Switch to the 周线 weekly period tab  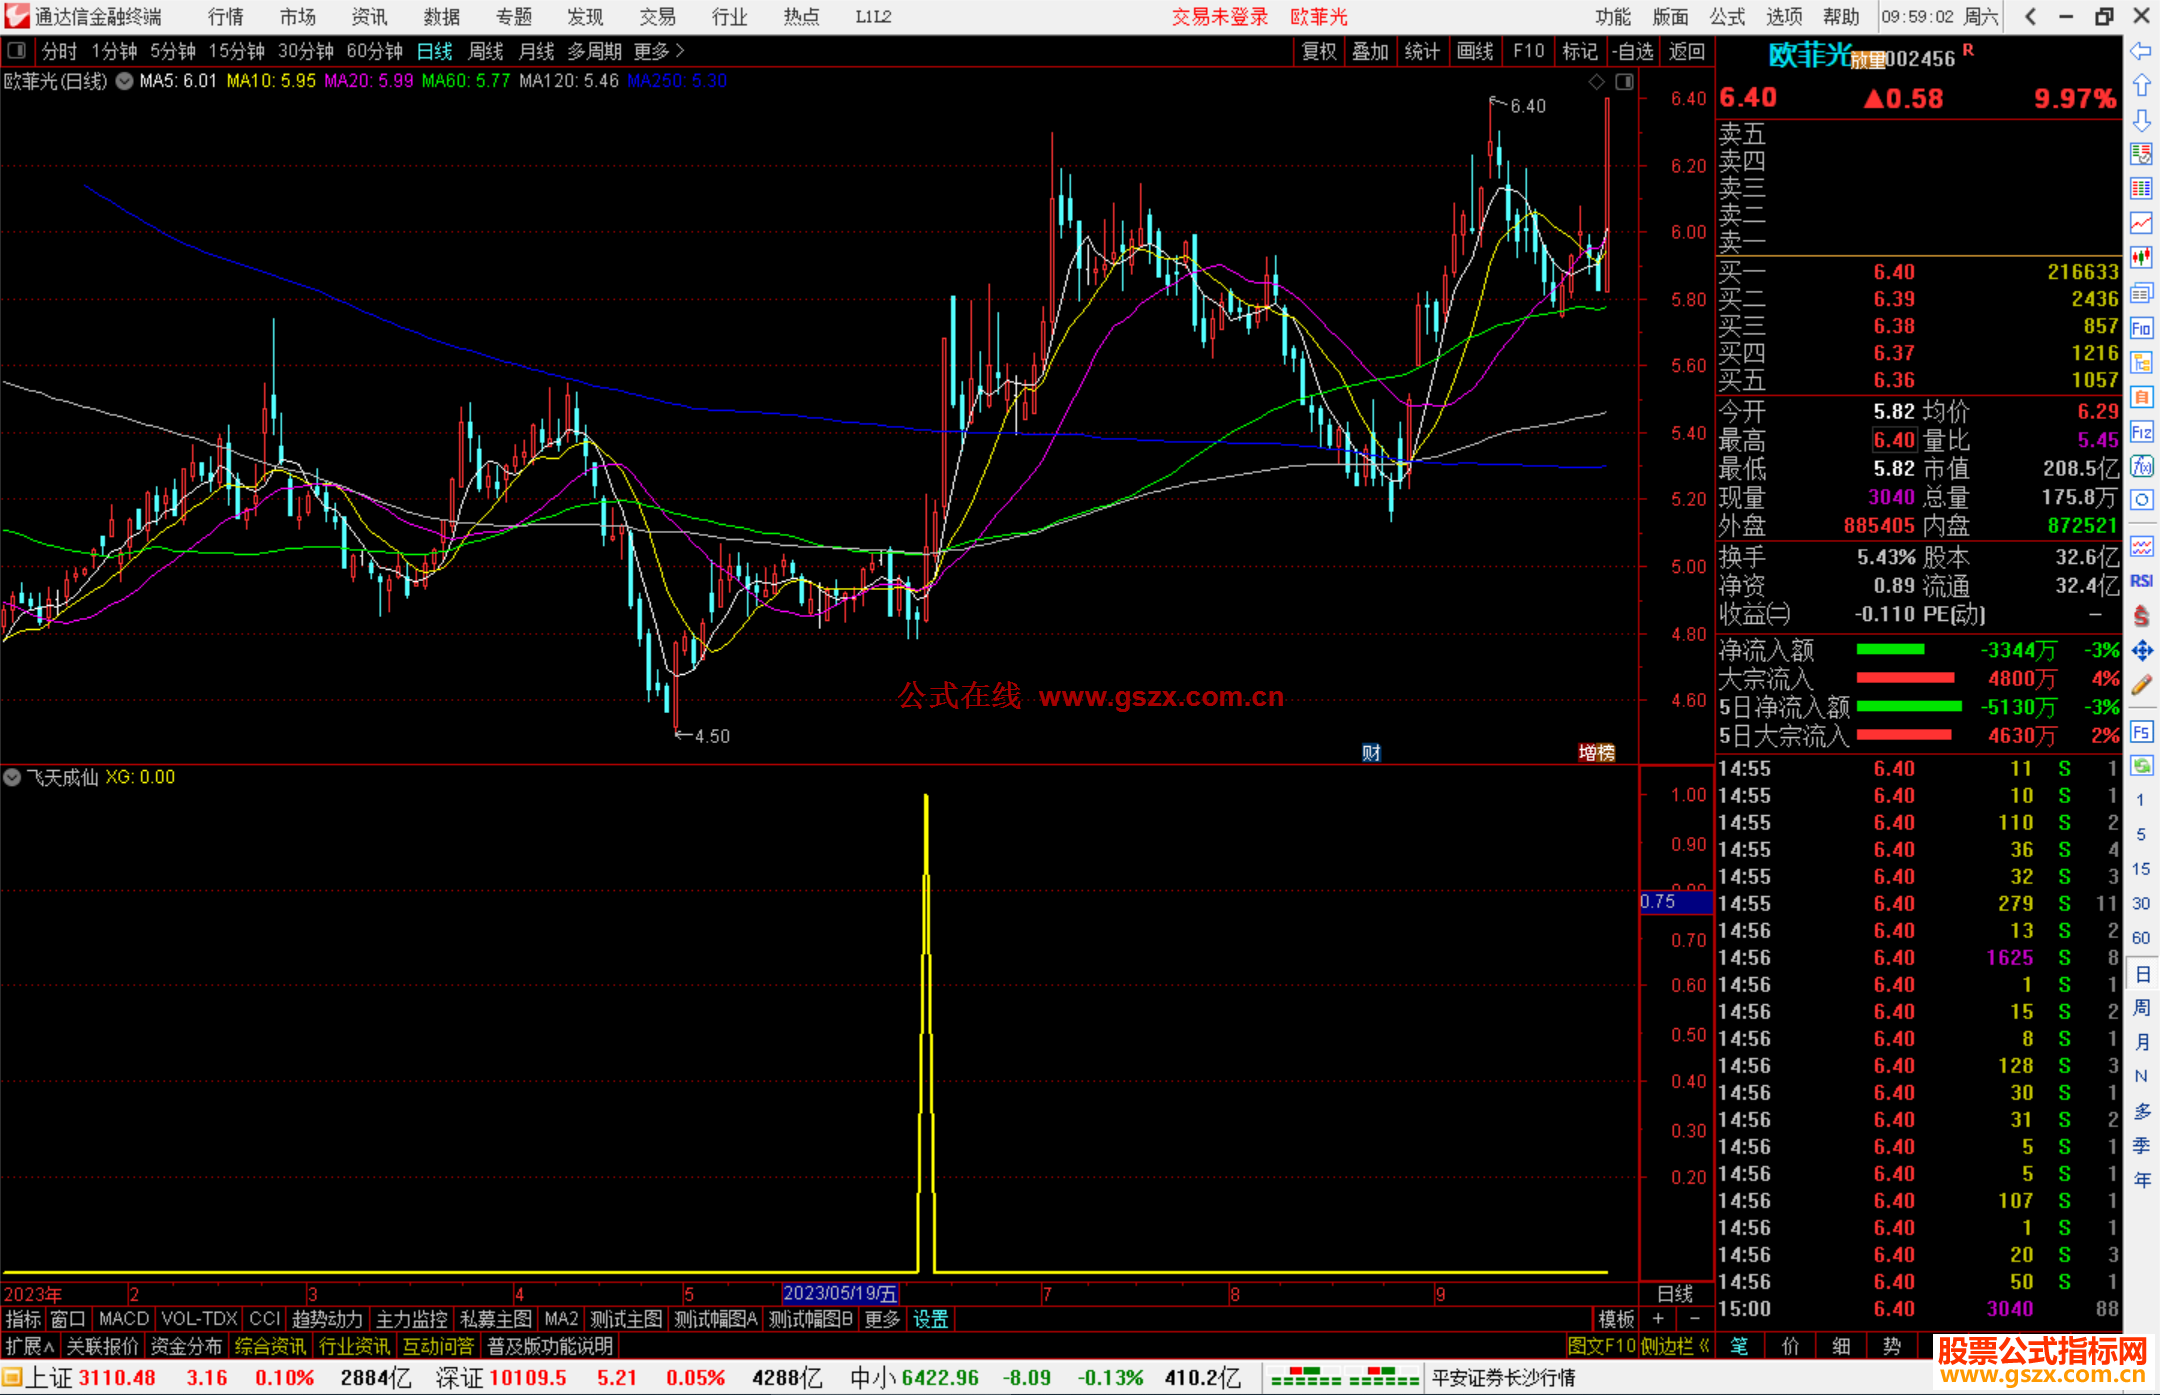tap(486, 51)
